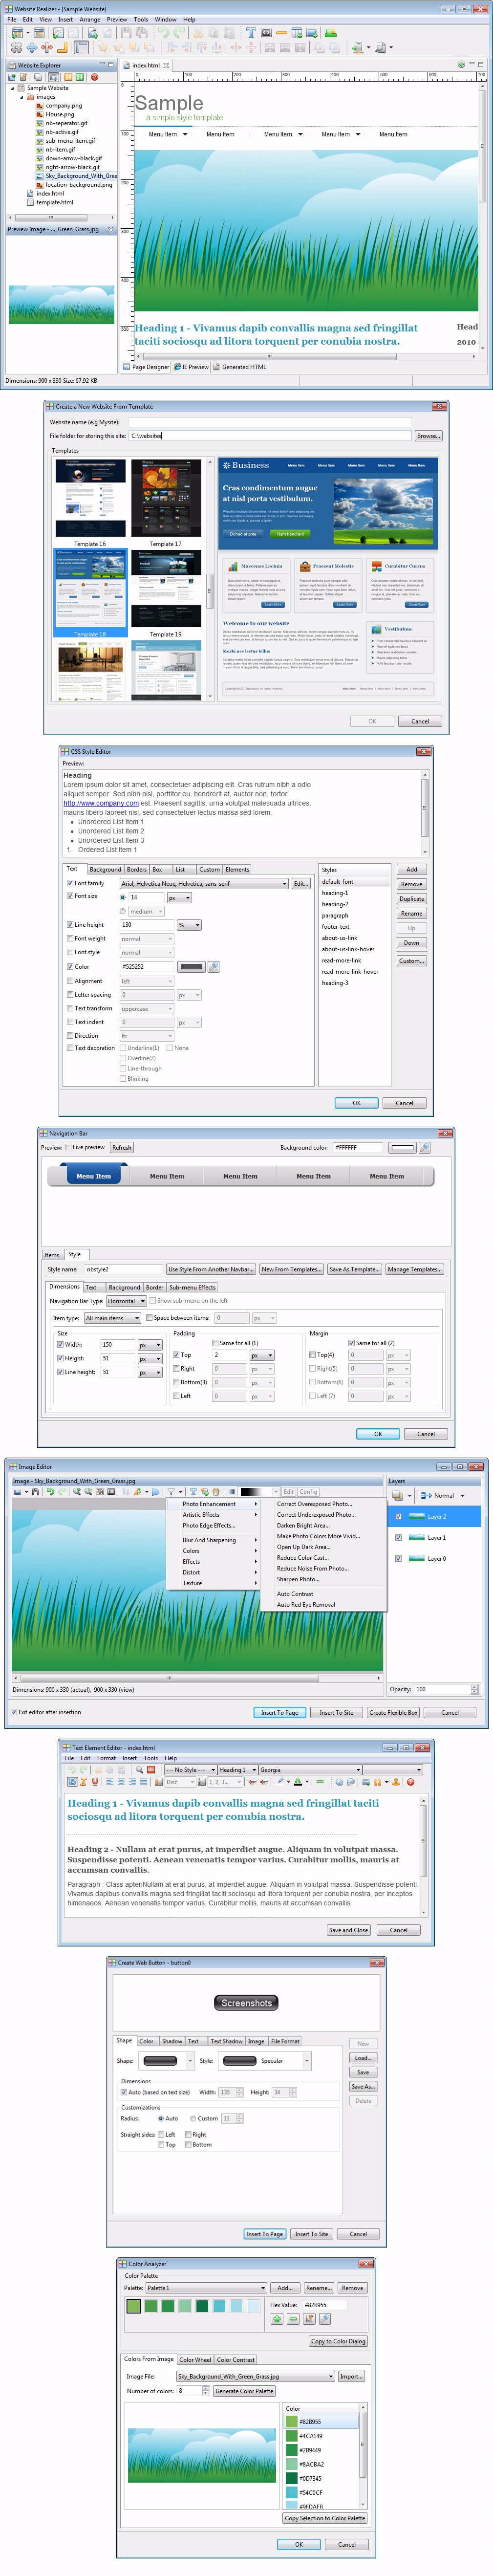Click the color picker eyedropper beside text color

pyautogui.click(x=214, y=967)
